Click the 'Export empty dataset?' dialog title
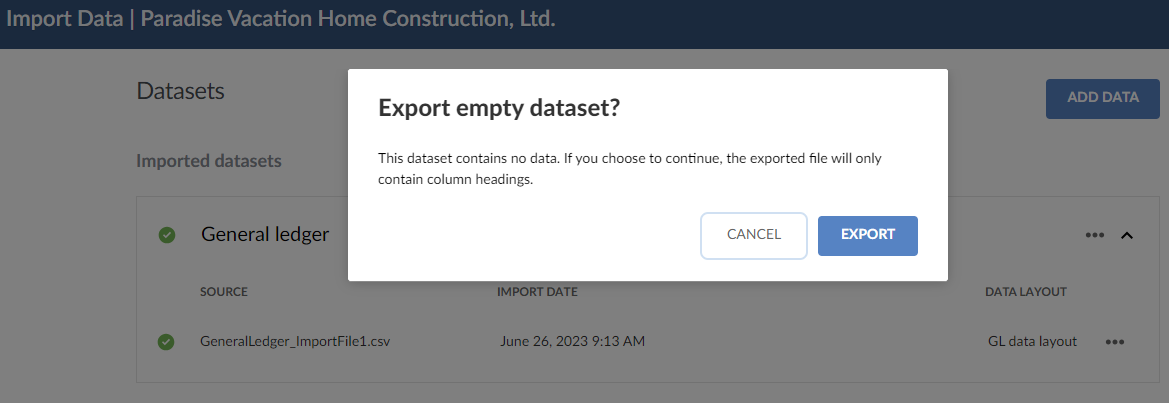The height and width of the screenshot is (403, 1169). [x=499, y=109]
